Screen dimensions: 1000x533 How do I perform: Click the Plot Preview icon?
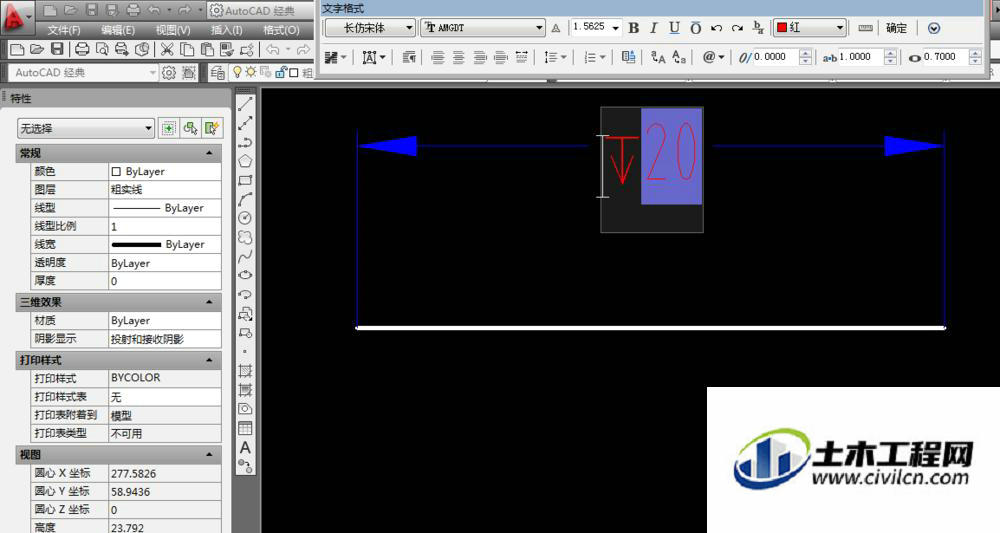tap(101, 49)
